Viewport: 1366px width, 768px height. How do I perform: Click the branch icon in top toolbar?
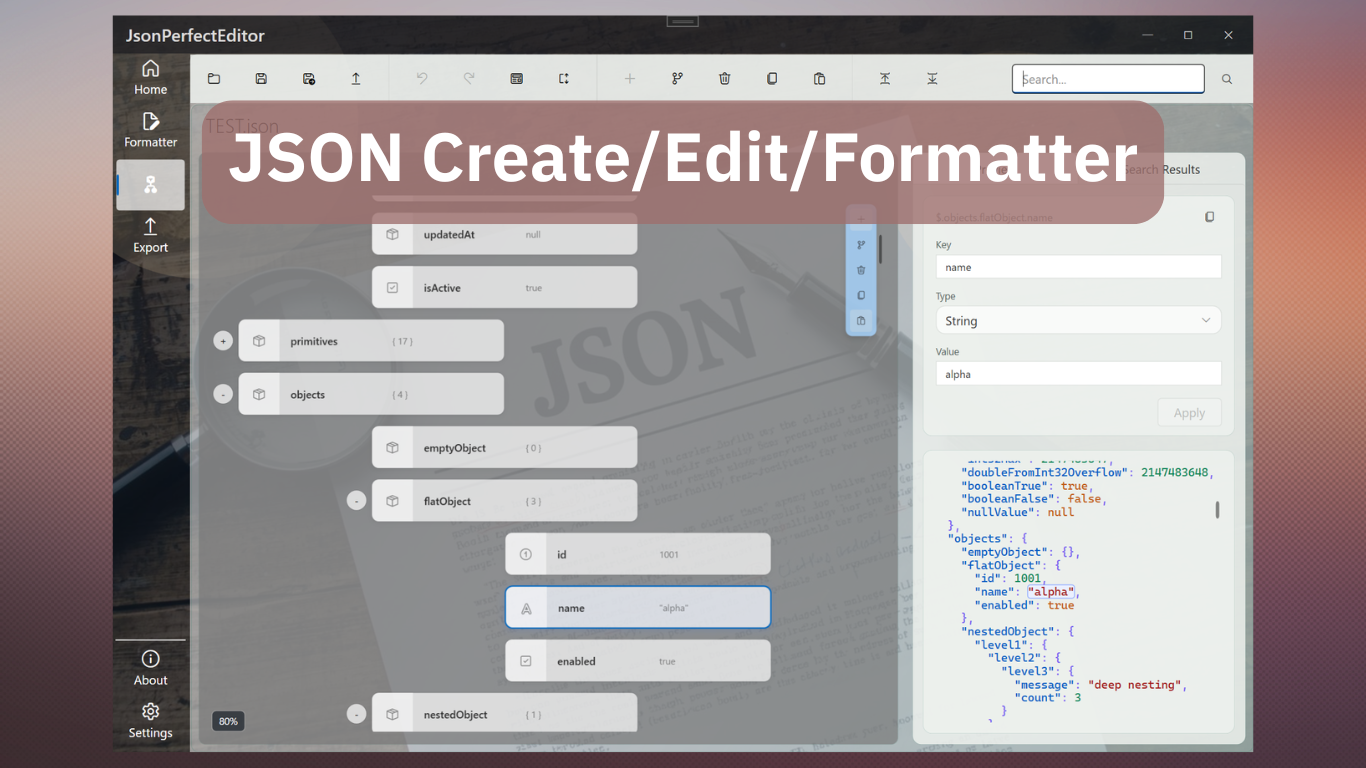coord(677,79)
